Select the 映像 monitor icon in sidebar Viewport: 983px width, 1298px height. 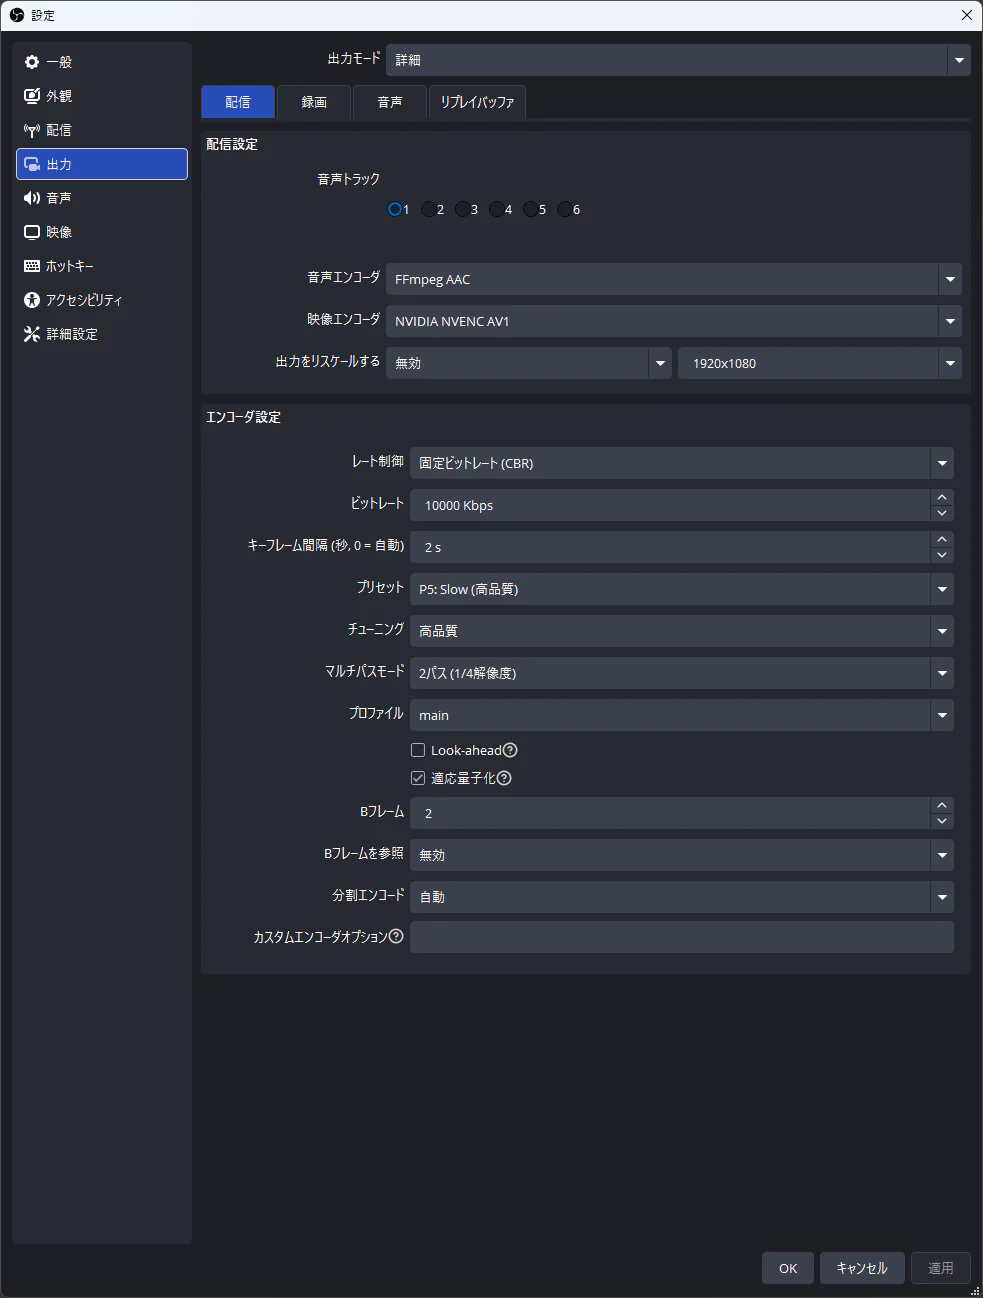pyautogui.click(x=32, y=232)
